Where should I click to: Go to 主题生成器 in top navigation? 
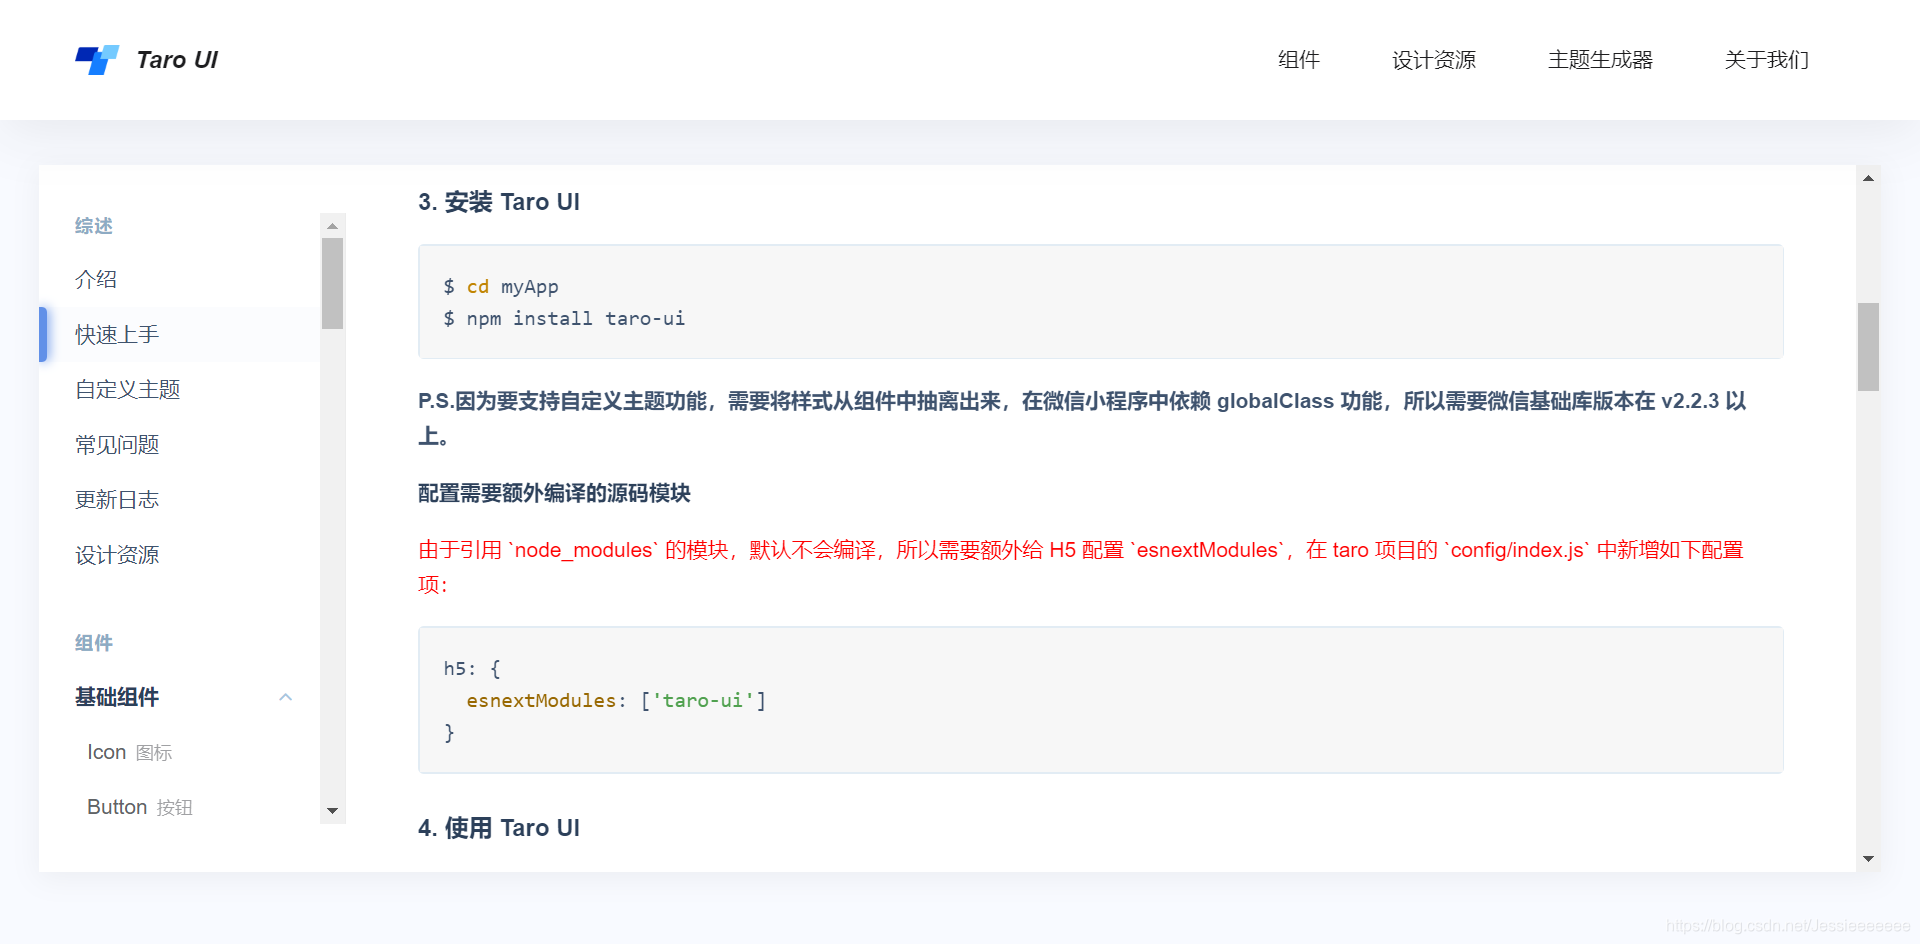click(x=1600, y=60)
